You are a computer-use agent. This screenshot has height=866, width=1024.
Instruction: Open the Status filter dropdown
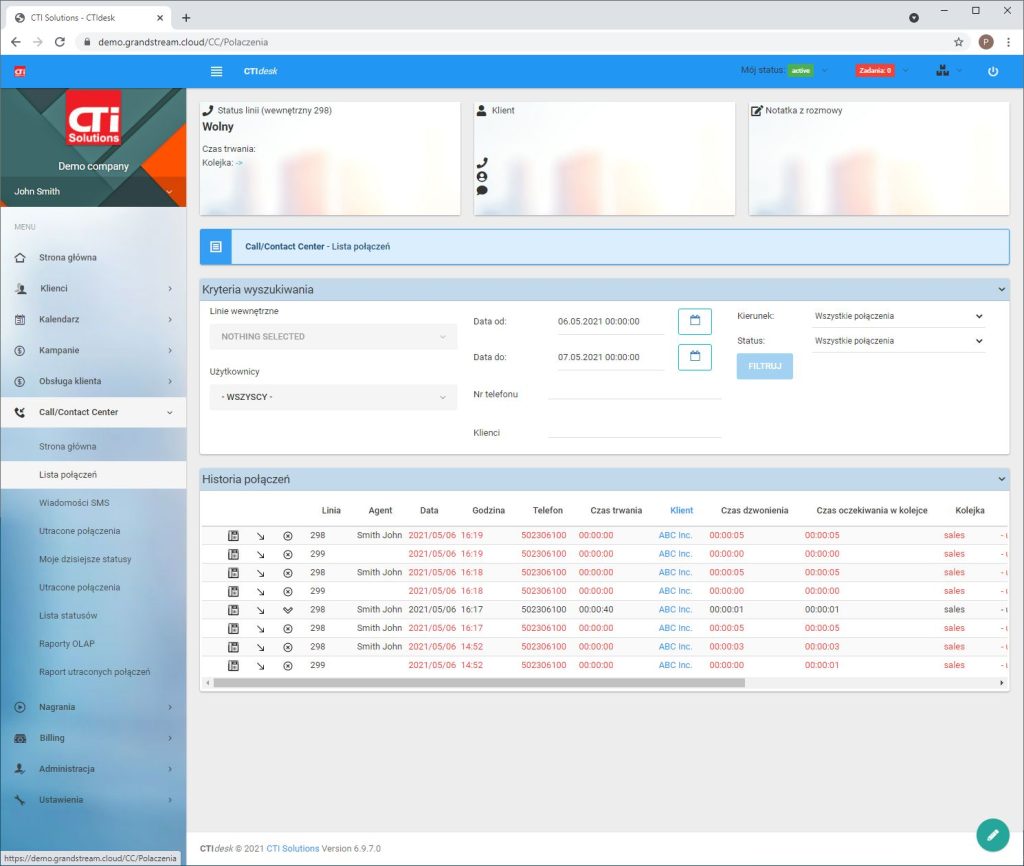tap(898, 341)
